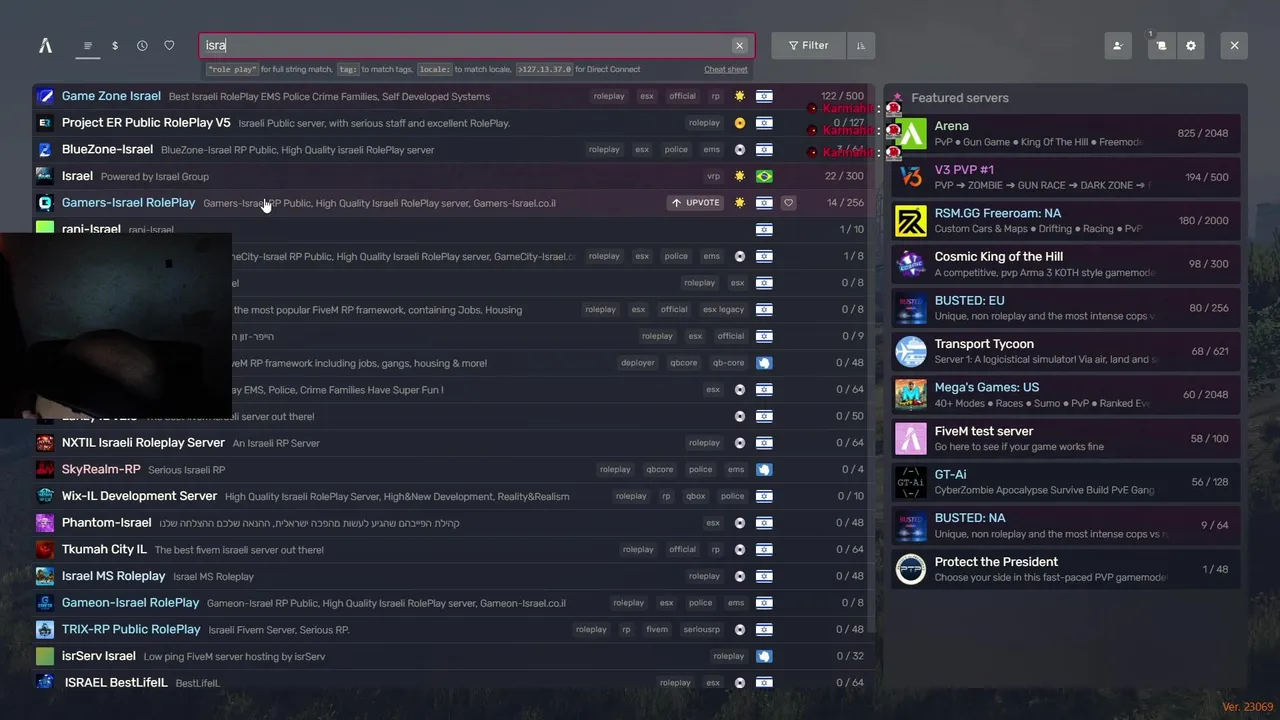Viewport: 1280px width, 720px height.
Task: Open the FiveM test server entry
Action: (1066, 438)
